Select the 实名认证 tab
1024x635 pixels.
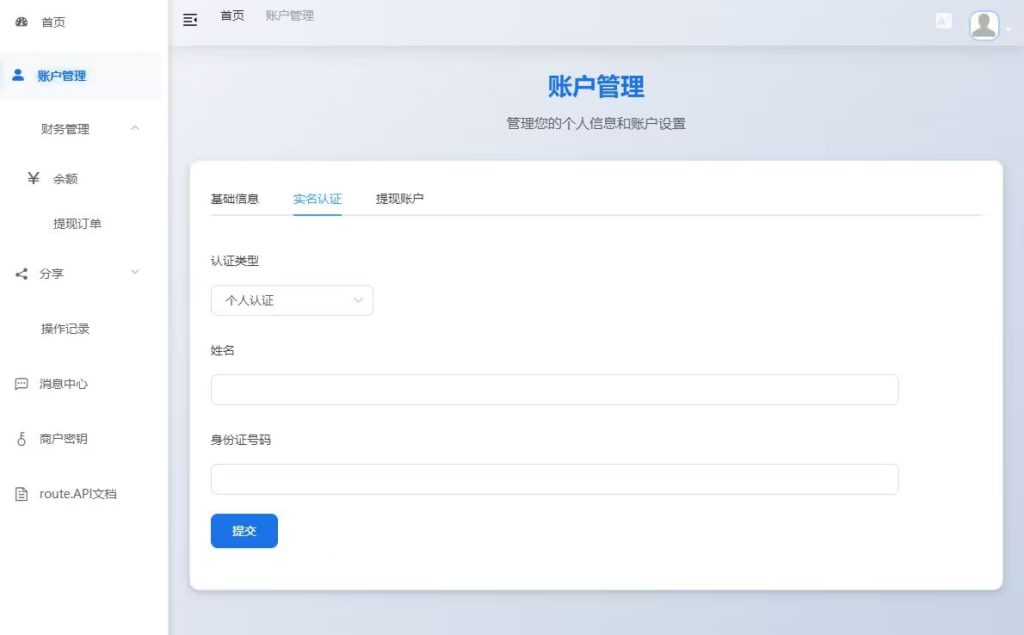(317, 199)
